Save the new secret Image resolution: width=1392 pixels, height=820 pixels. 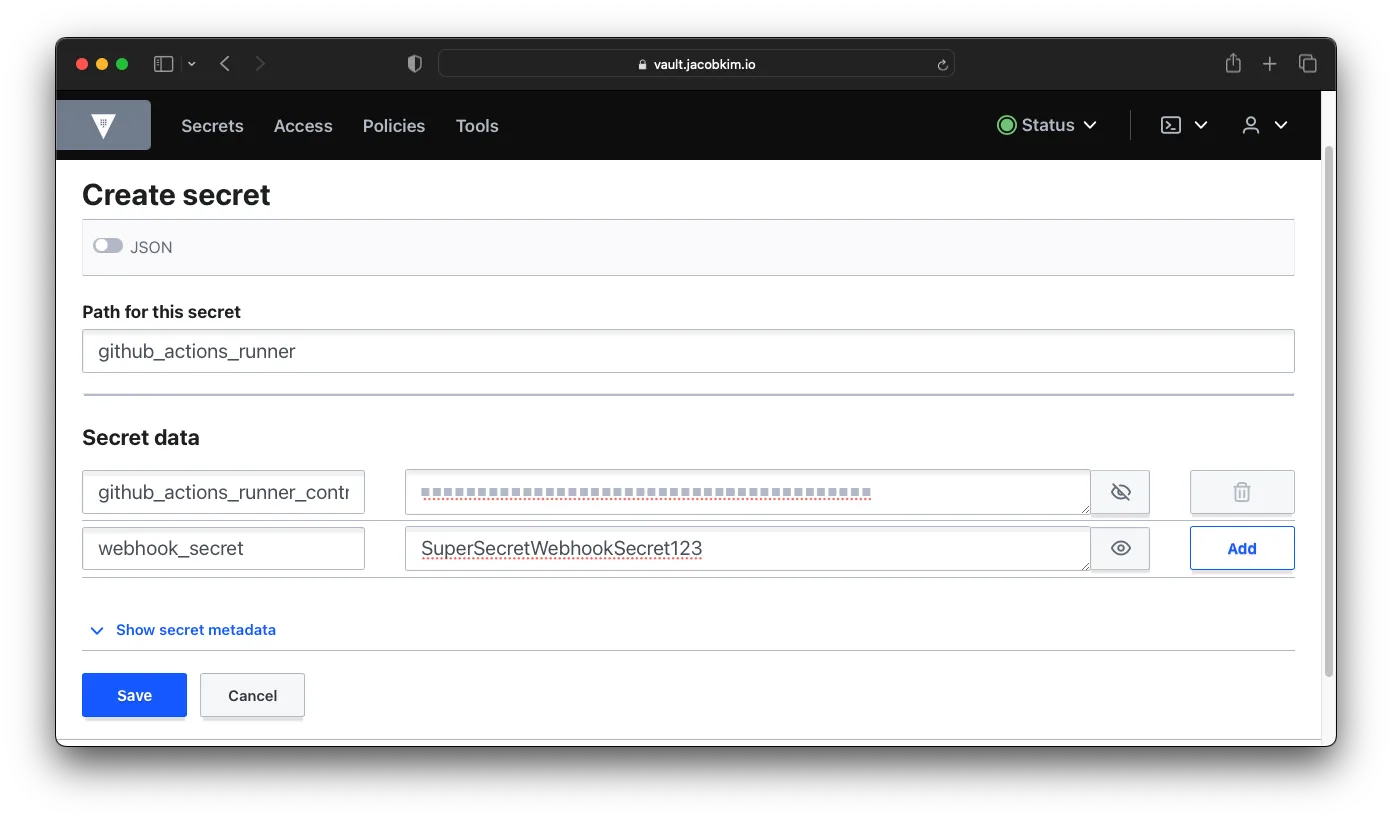(x=134, y=695)
